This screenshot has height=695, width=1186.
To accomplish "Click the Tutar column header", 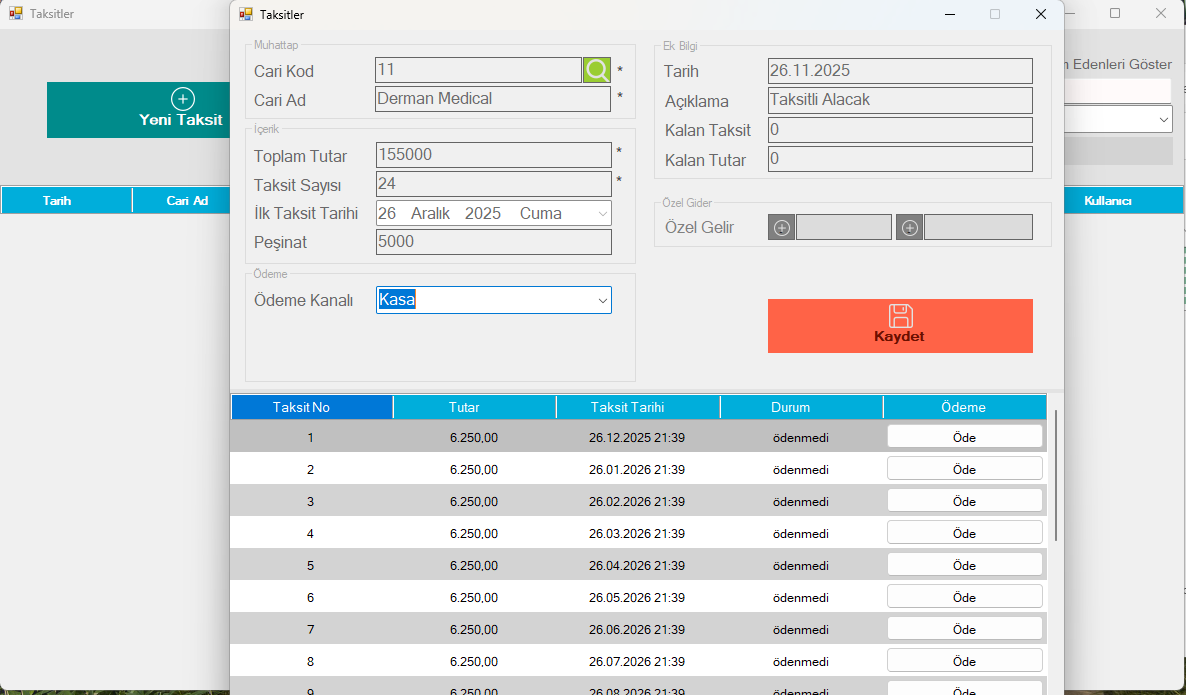I will pyautogui.click(x=474, y=407).
